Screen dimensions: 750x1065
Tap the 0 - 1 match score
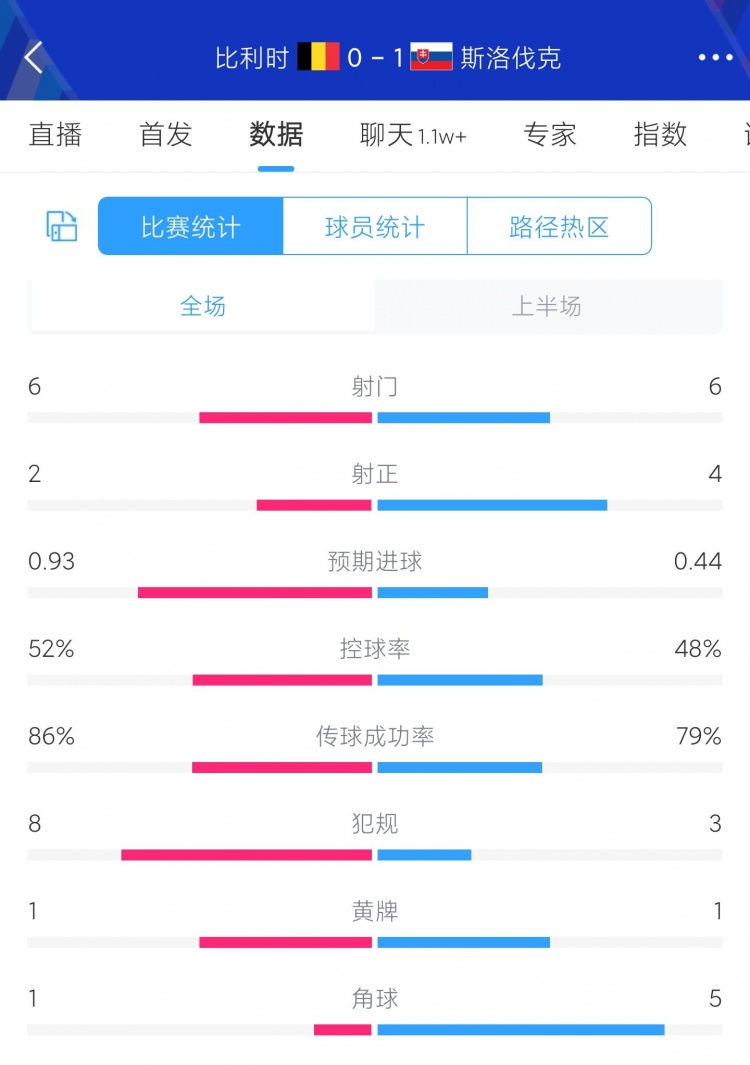pyautogui.click(x=375, y=57)
